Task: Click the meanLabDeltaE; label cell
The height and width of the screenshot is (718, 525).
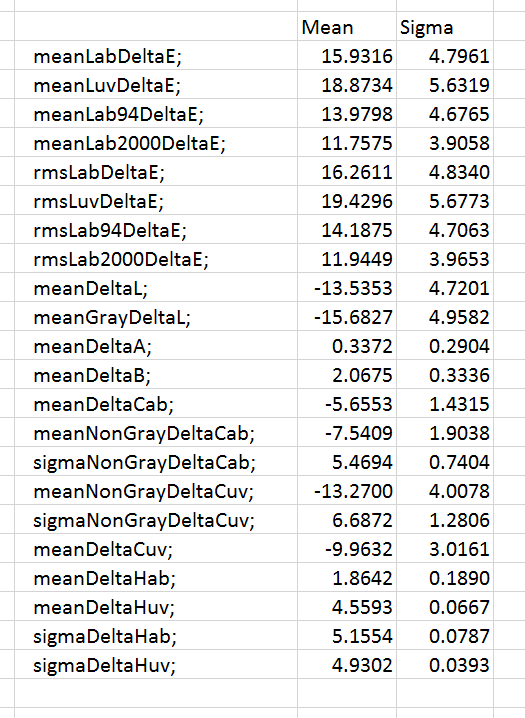Action: 156,56
